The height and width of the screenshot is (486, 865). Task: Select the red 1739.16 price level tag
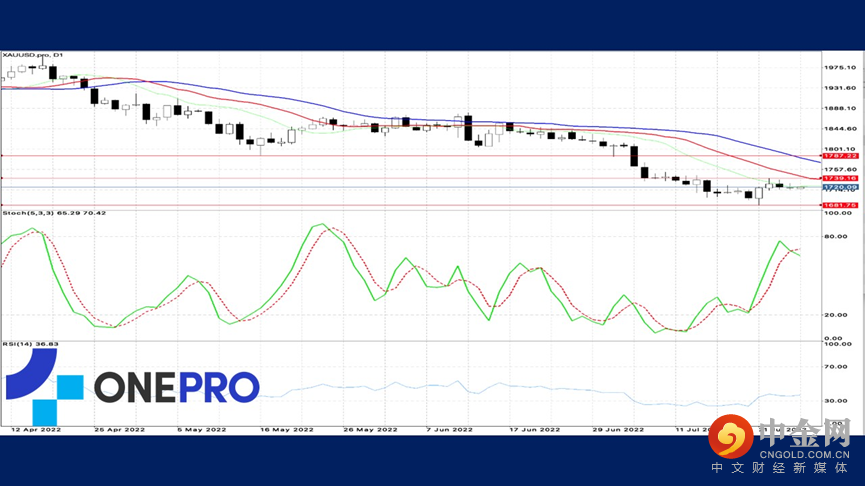tap(840, 178)
